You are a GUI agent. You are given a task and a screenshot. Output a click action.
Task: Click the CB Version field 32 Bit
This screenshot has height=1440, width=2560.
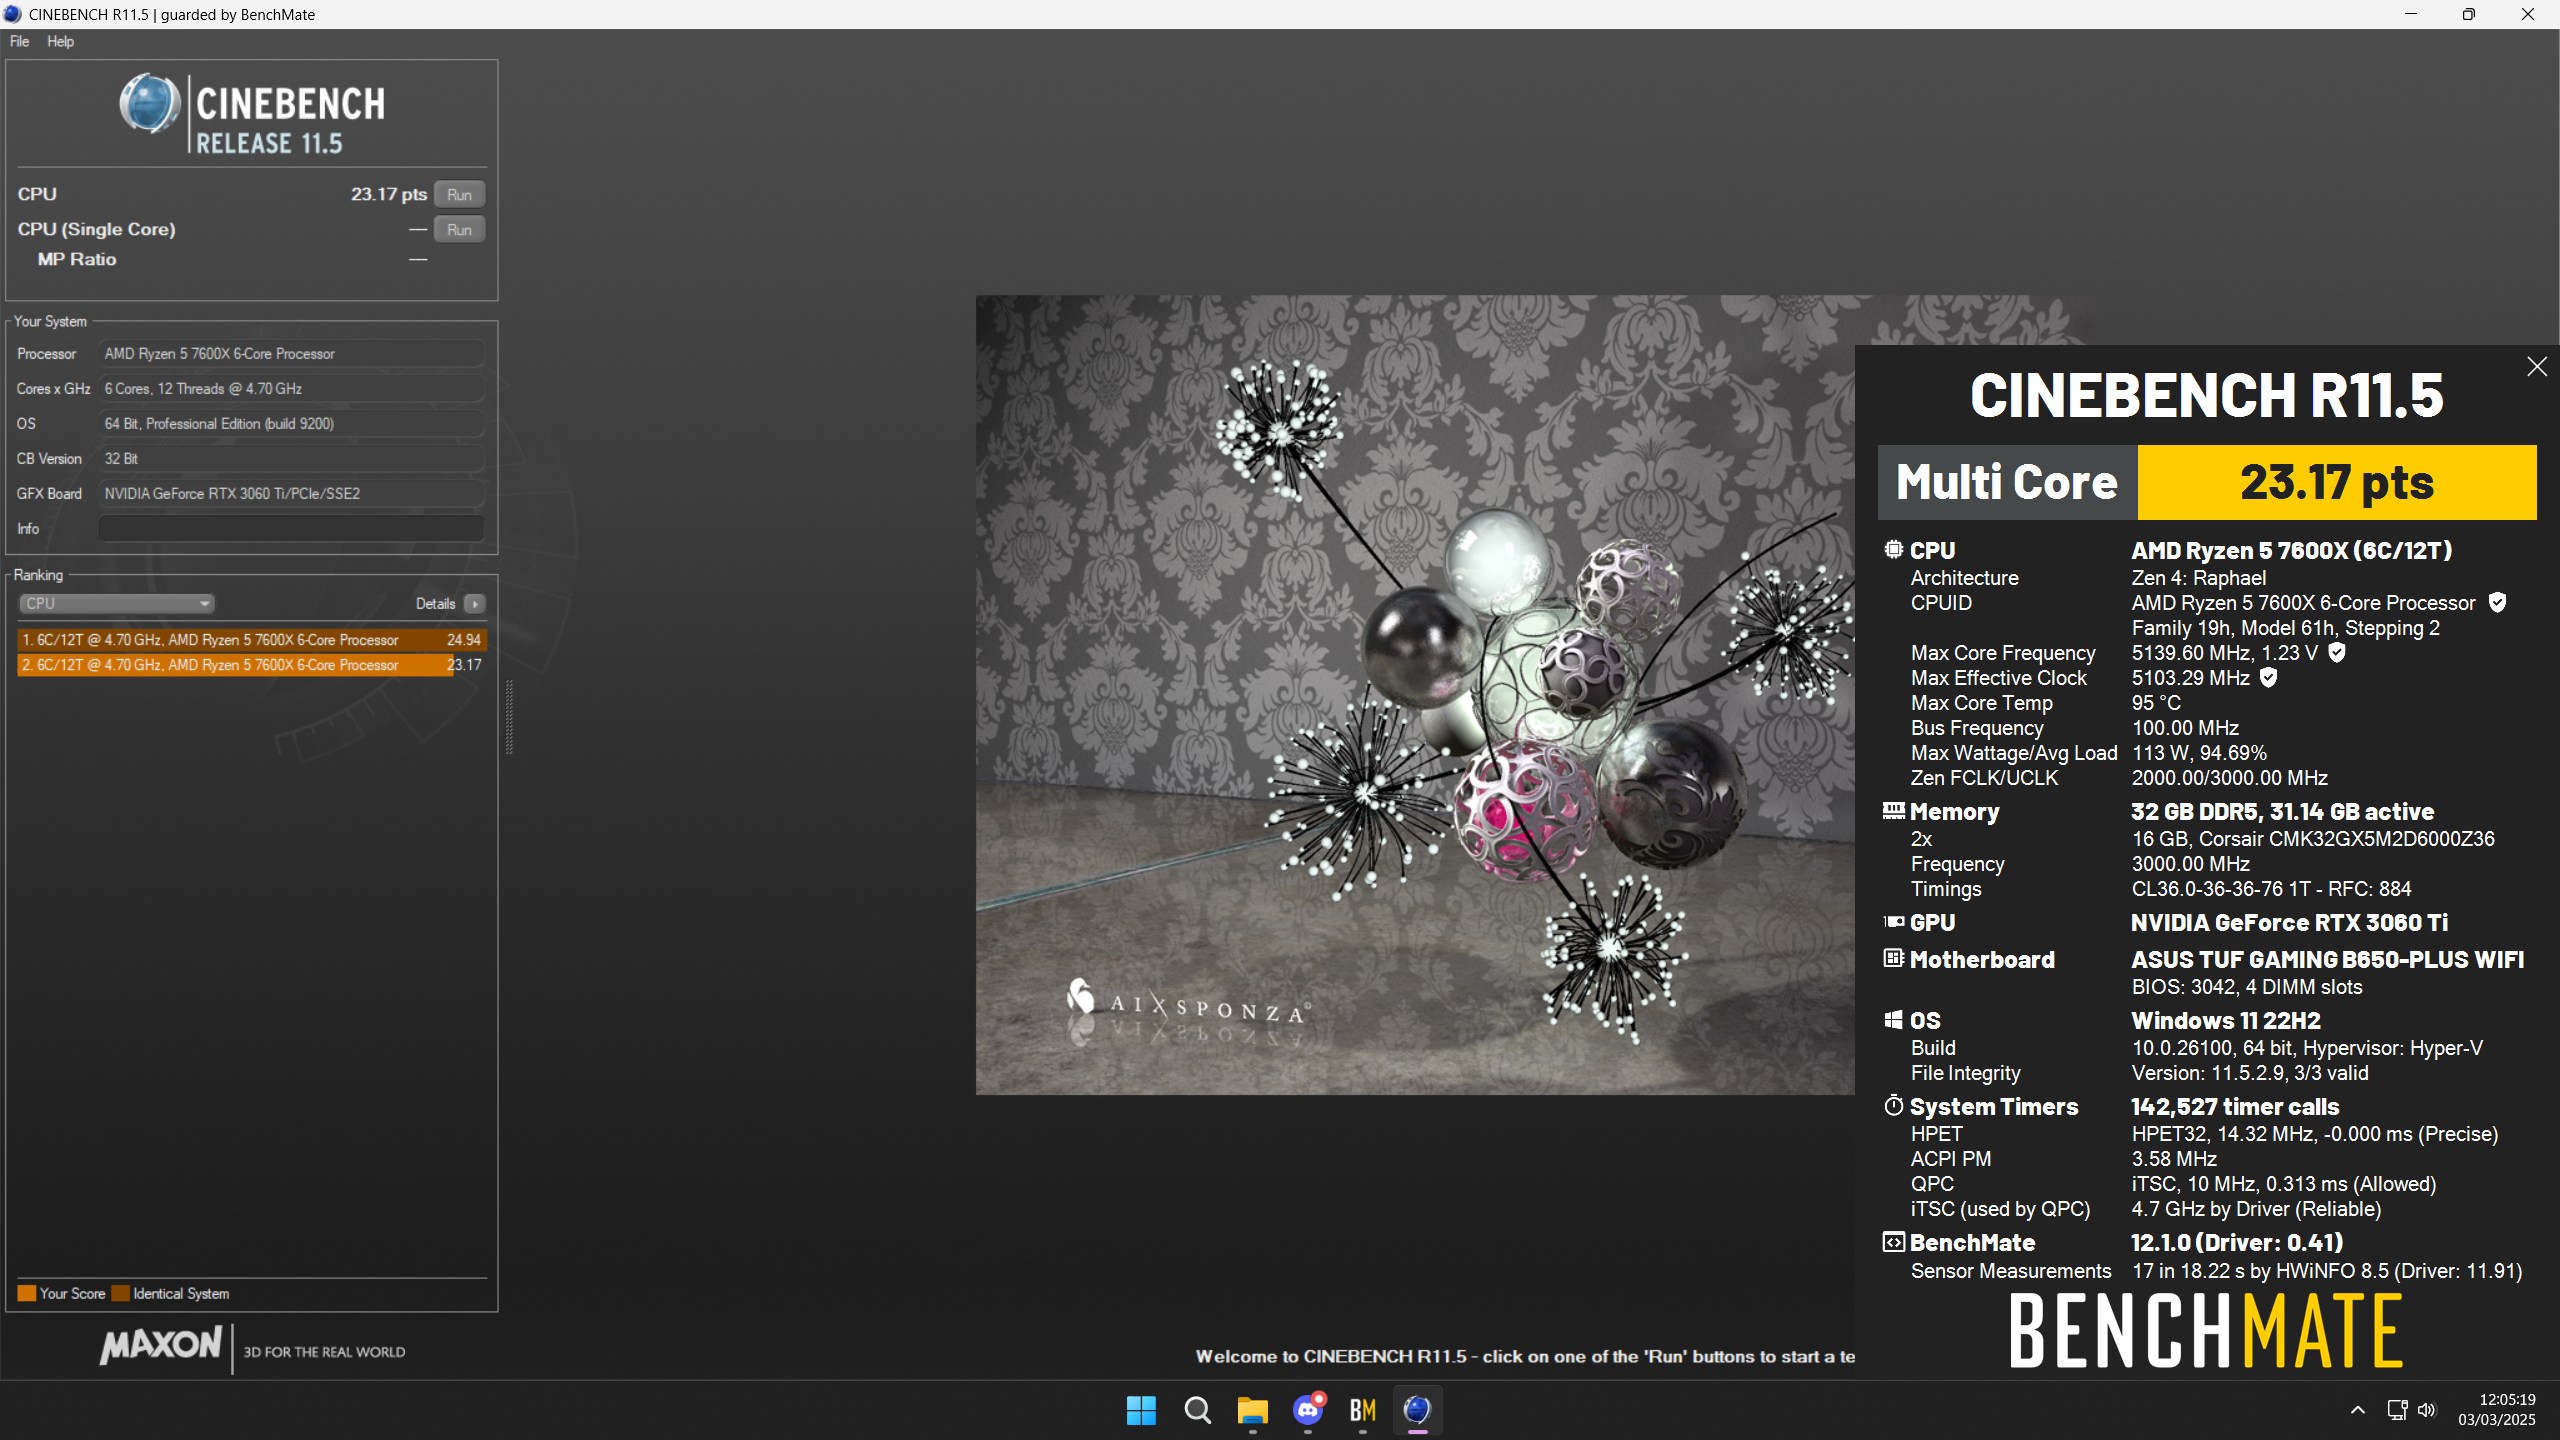tap(291, 458)
